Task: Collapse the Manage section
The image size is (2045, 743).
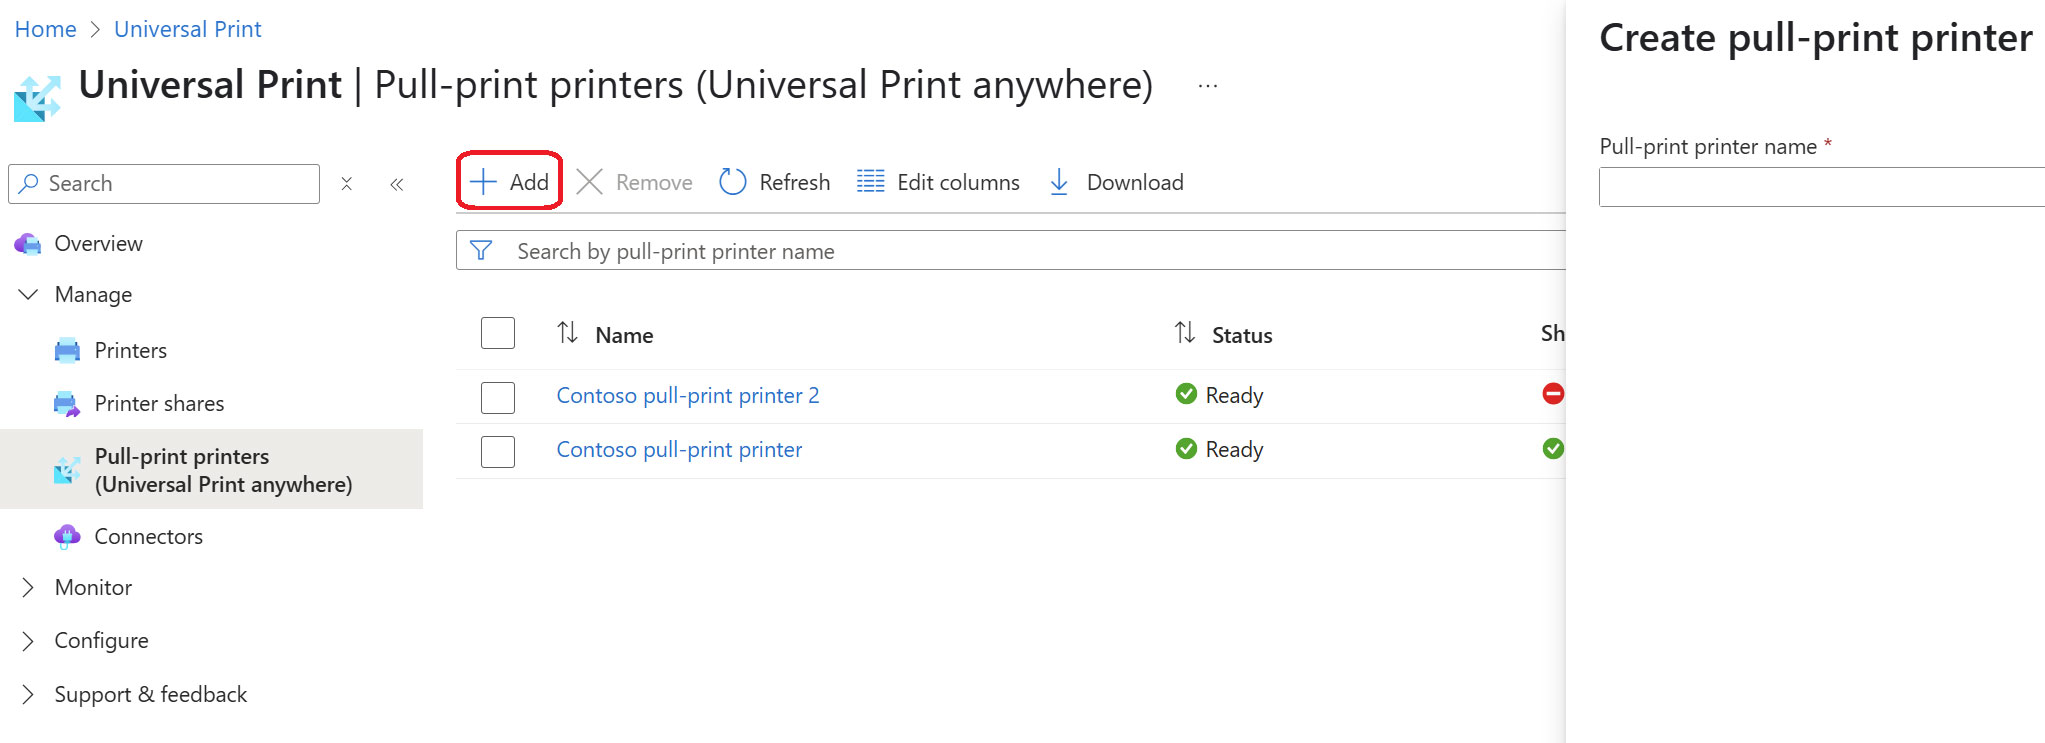Action: pyautogui.click(x=29, y=294)
